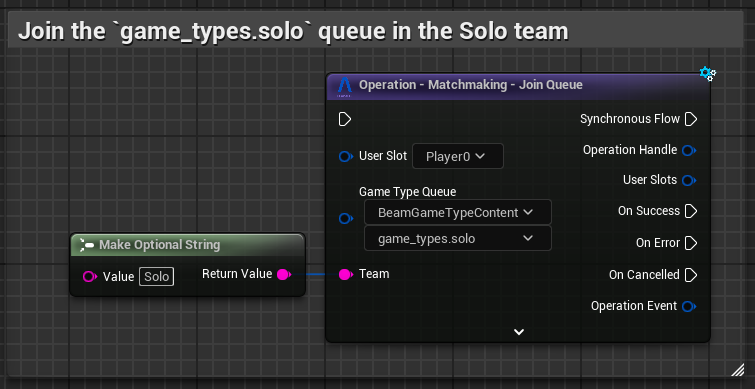Image resolution: width=755 pixels, height=389 pixels.
Task: Click the comment box title text
Action: [x=293, y=32]
